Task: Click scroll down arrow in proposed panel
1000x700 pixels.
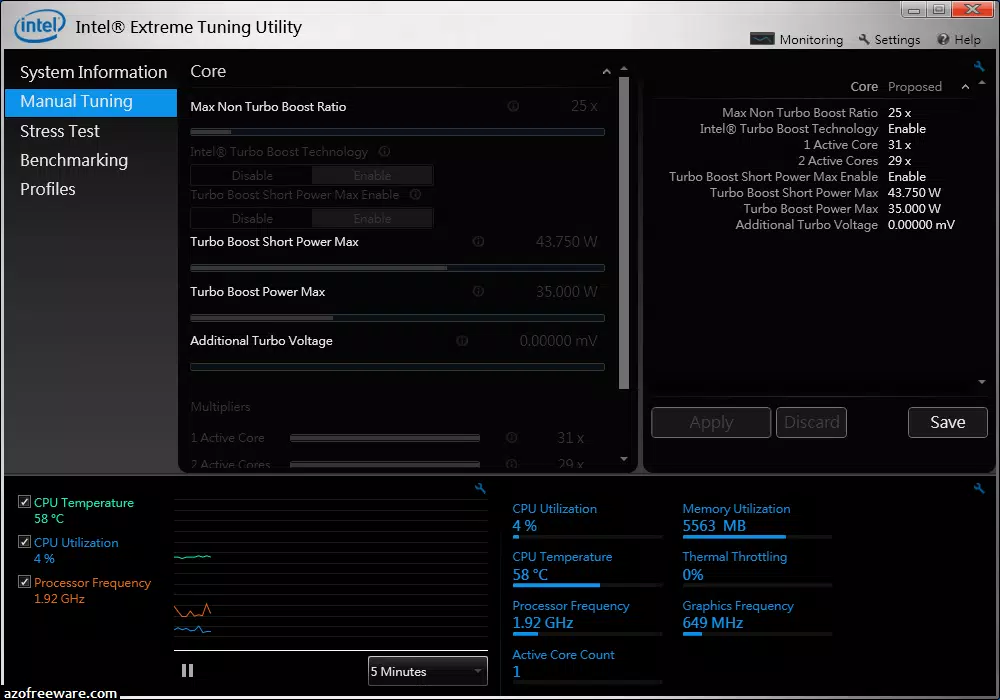Action: pyautogui.click(x=982, y=382)
